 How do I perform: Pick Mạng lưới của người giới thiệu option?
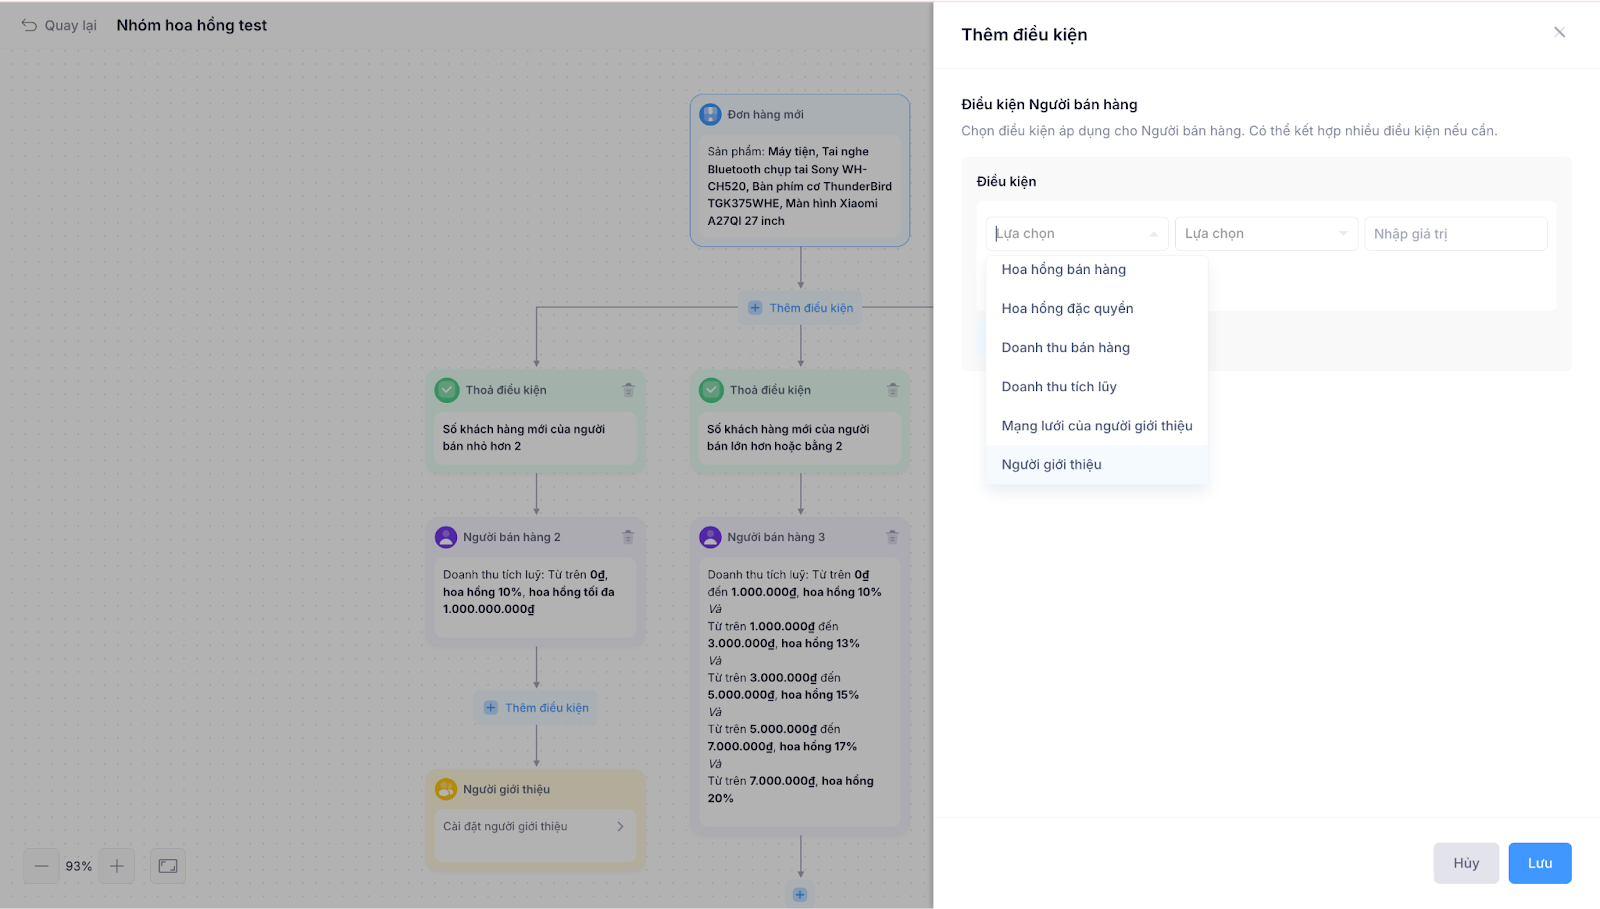tap(1097, 426)
